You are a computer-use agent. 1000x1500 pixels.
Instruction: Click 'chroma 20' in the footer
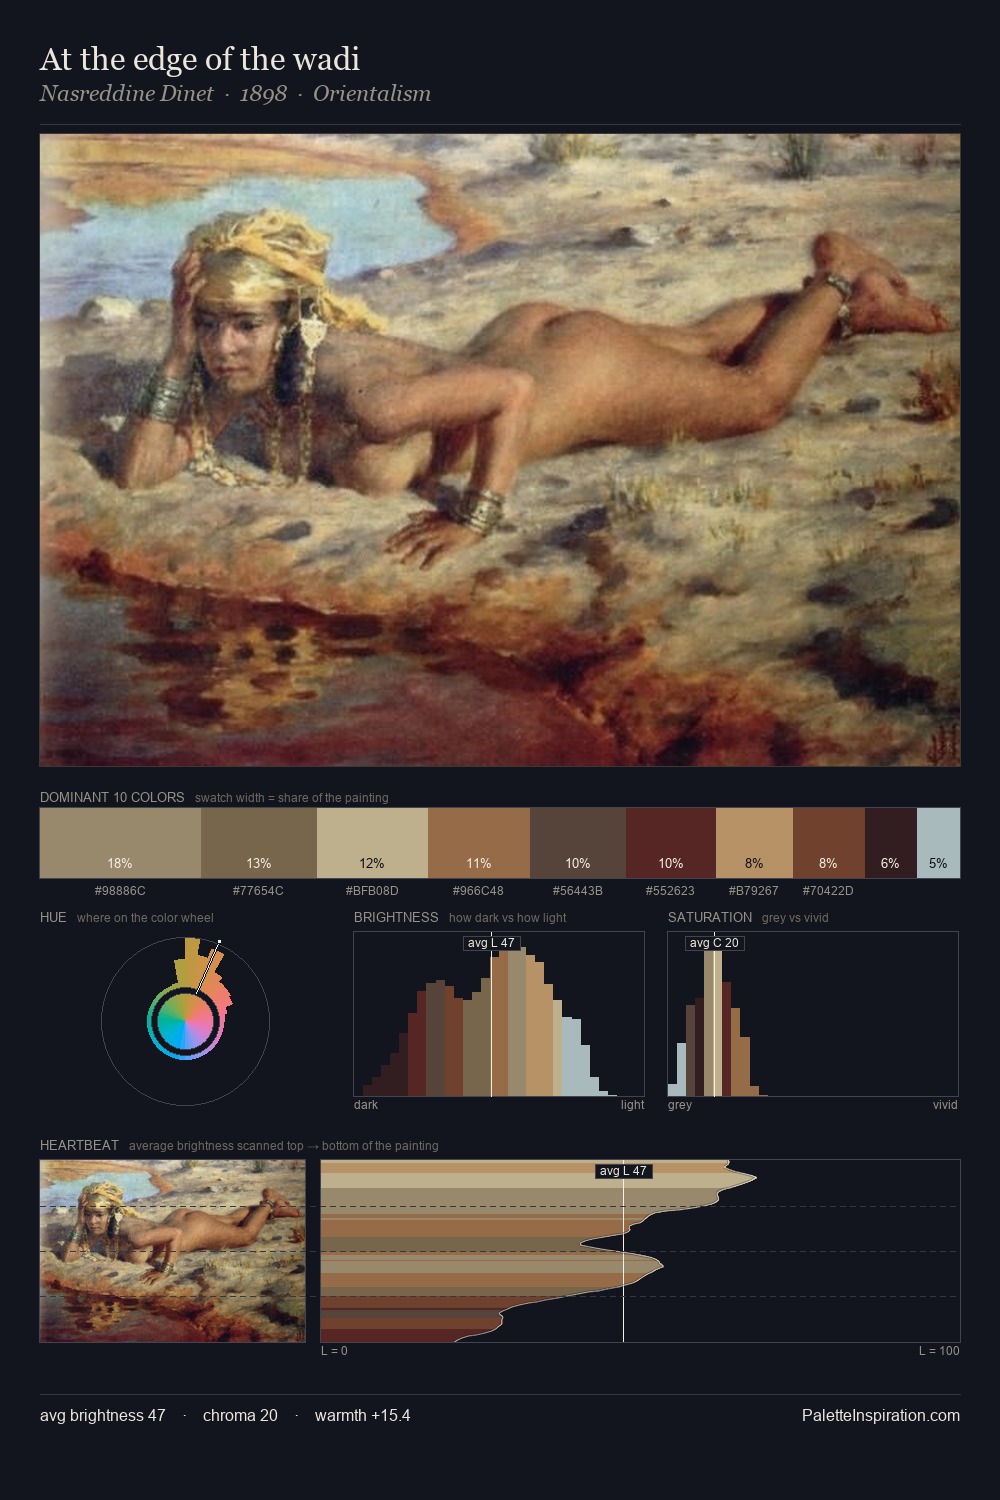[x=240, y=1416]
